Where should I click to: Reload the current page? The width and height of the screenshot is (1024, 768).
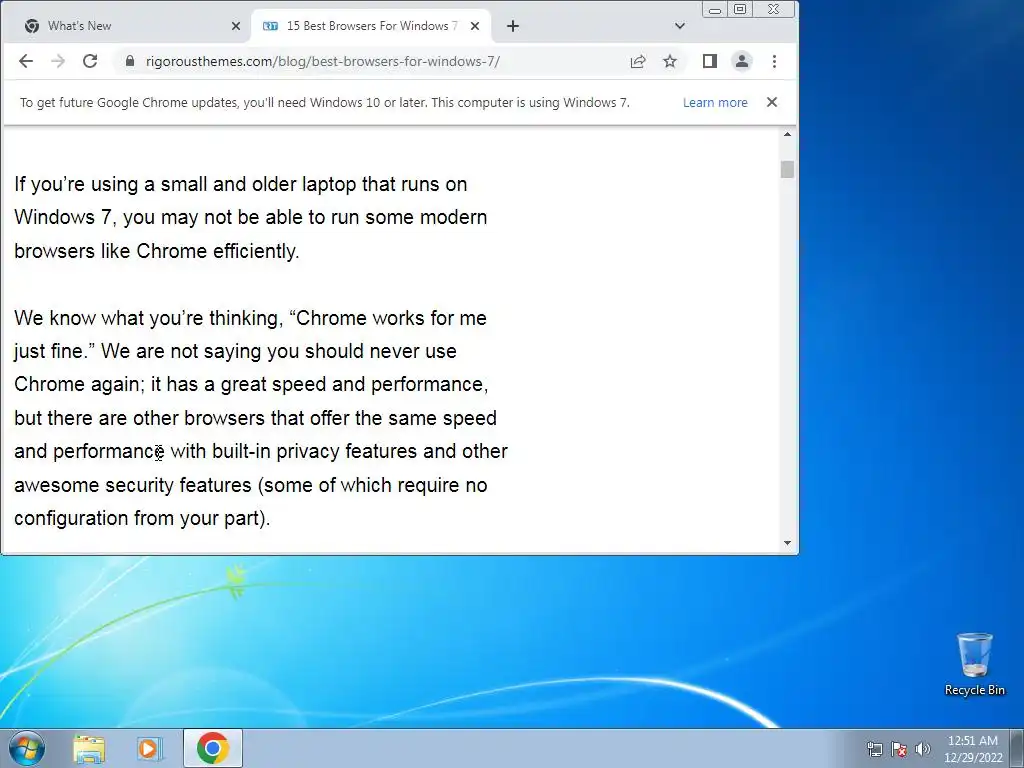[x=90, y=61]
